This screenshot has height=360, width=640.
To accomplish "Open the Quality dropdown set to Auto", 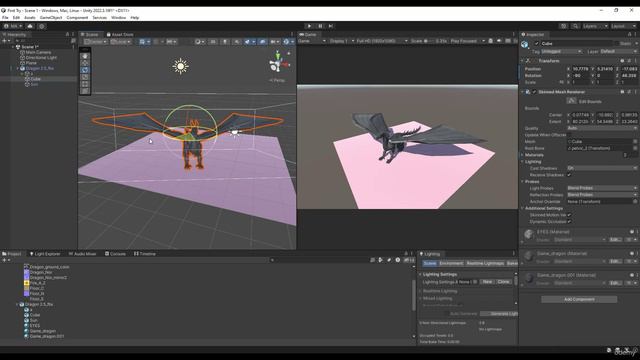I will 602,128.
